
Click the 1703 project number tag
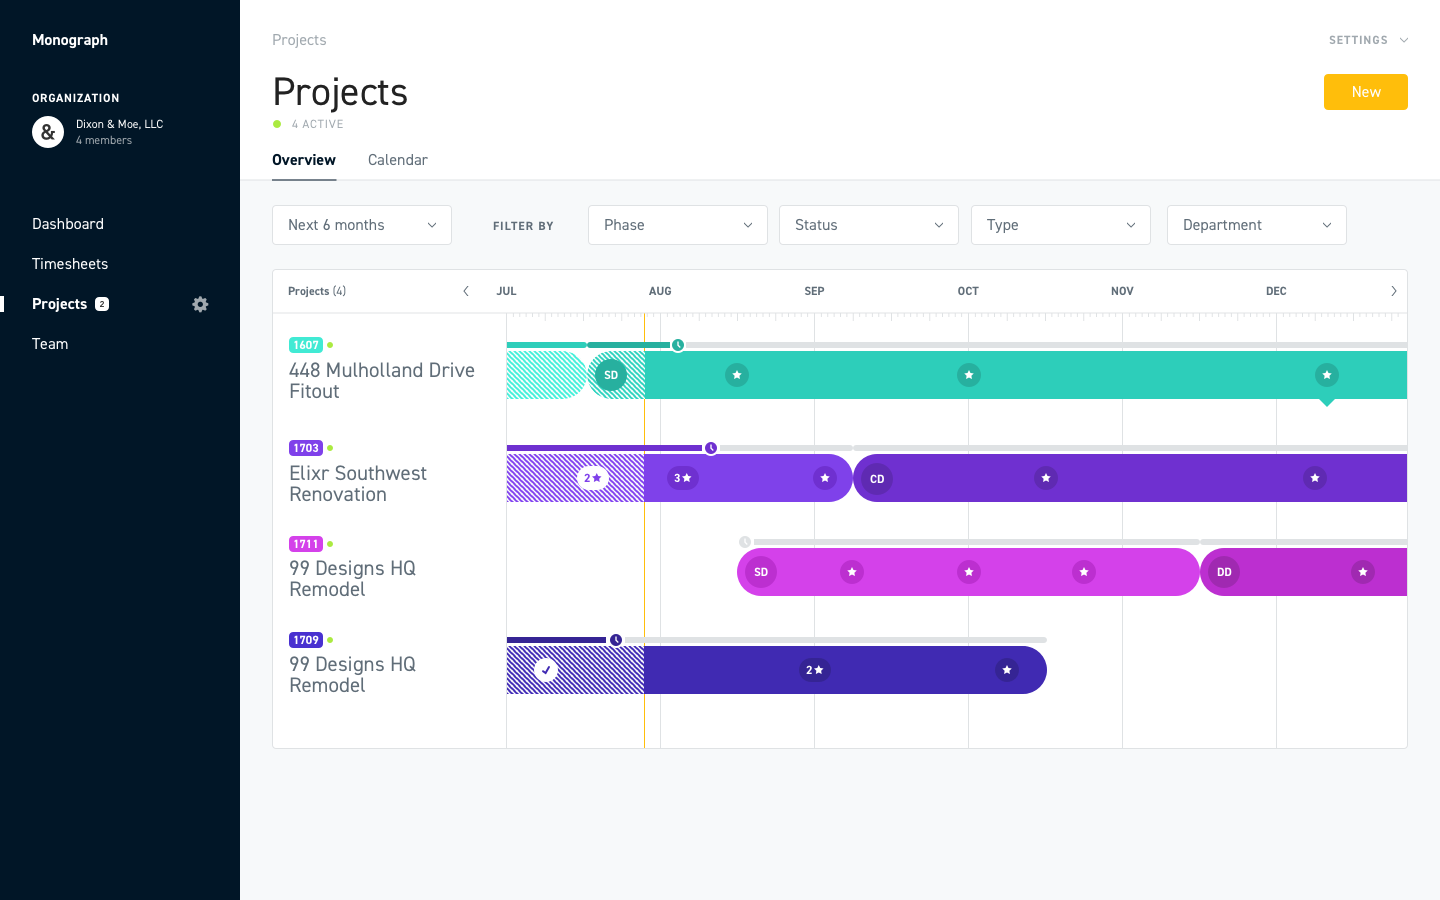click(306, 448)
